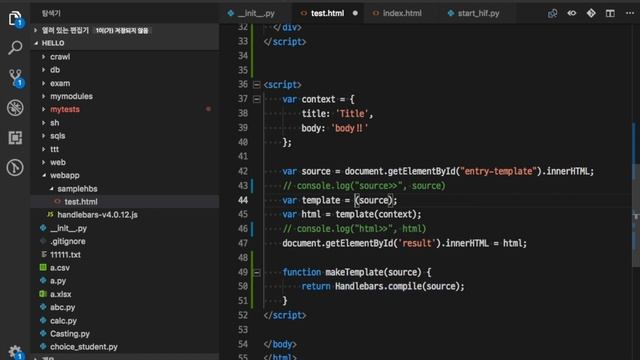Viewport: 640px width, 360px height.
Task: Open the a.py file
Action: [x=58, y=281]
